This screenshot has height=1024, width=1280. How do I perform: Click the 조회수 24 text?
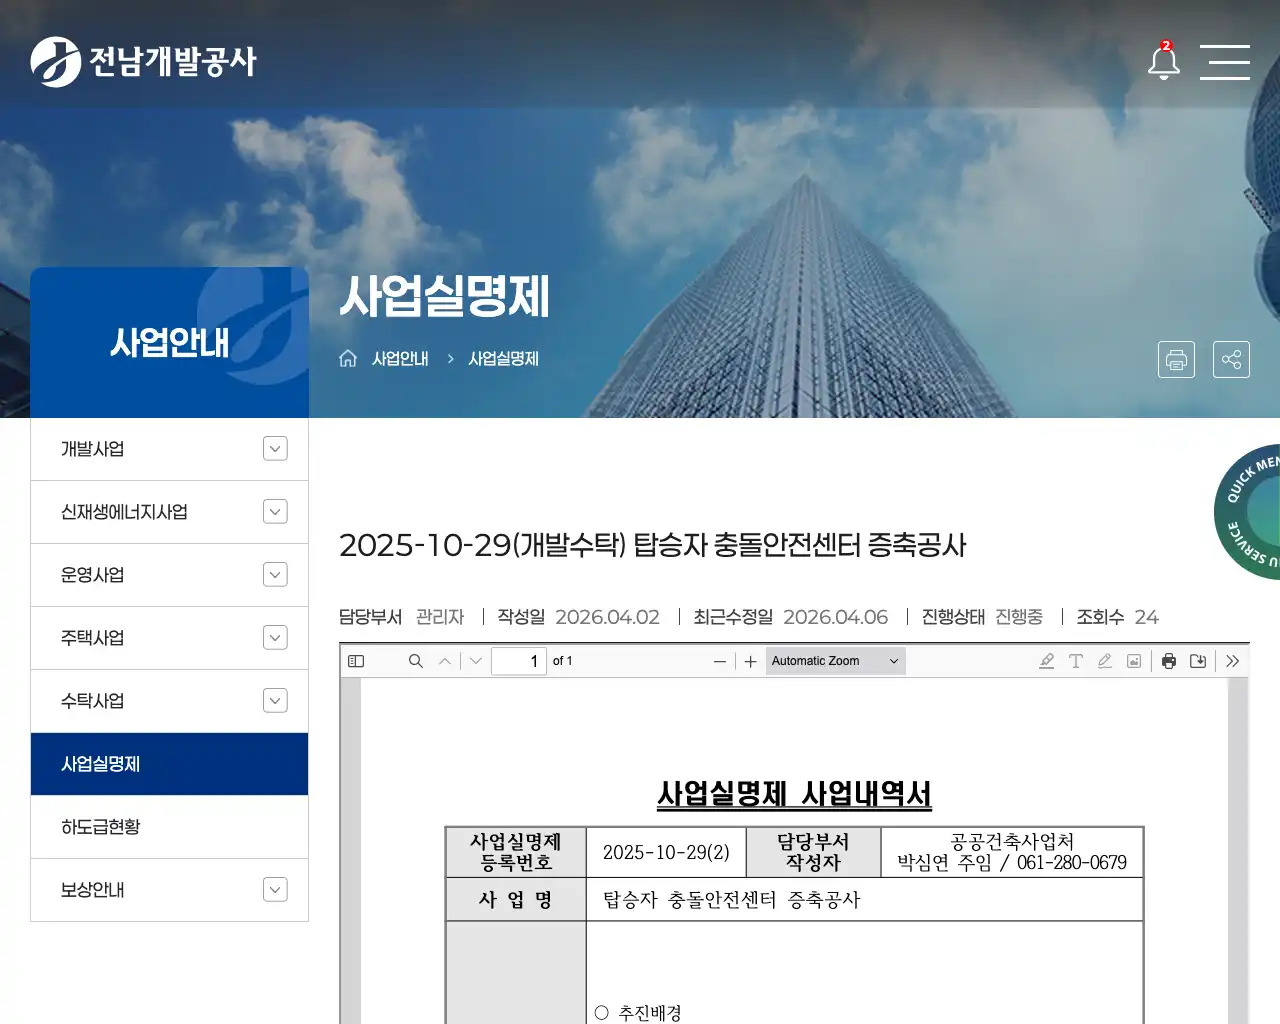(x=1118, y=617)
